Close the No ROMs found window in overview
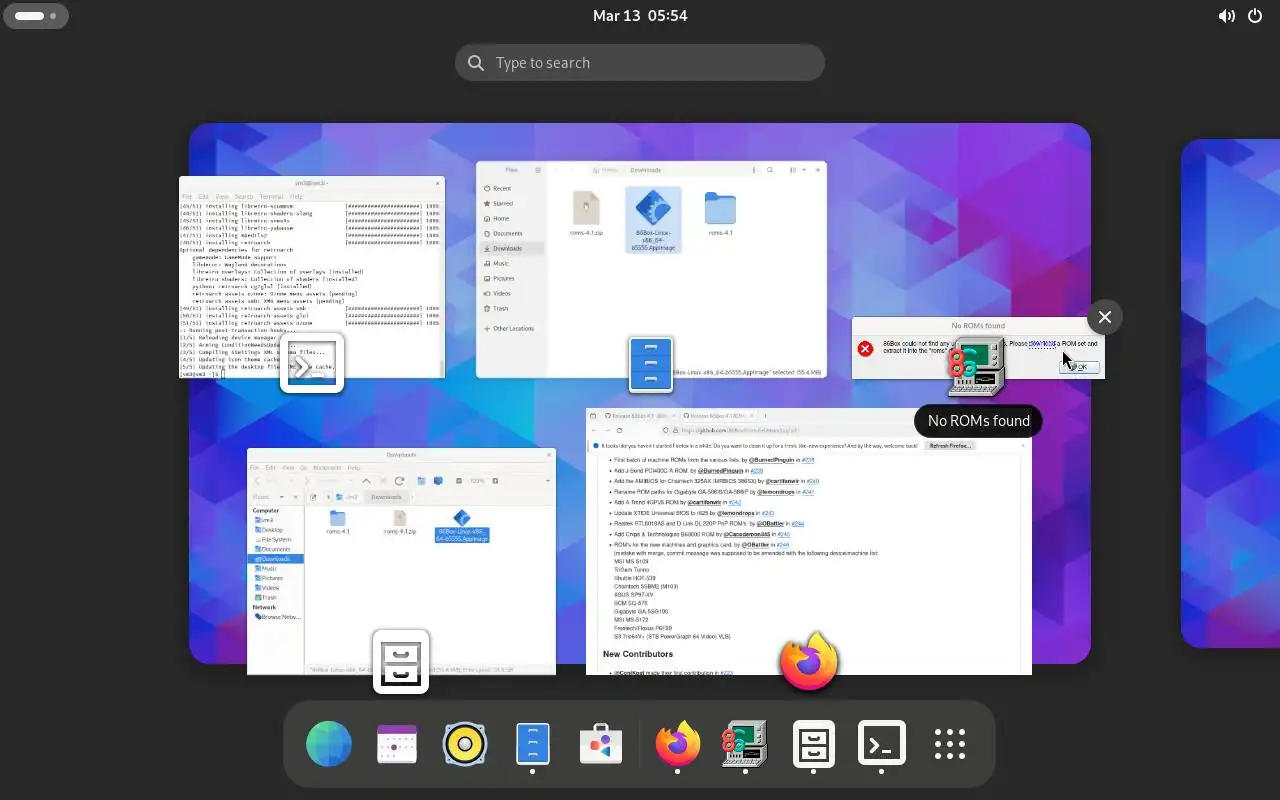The height and width of the screenshot is (800, 1280). (1104, 317)
